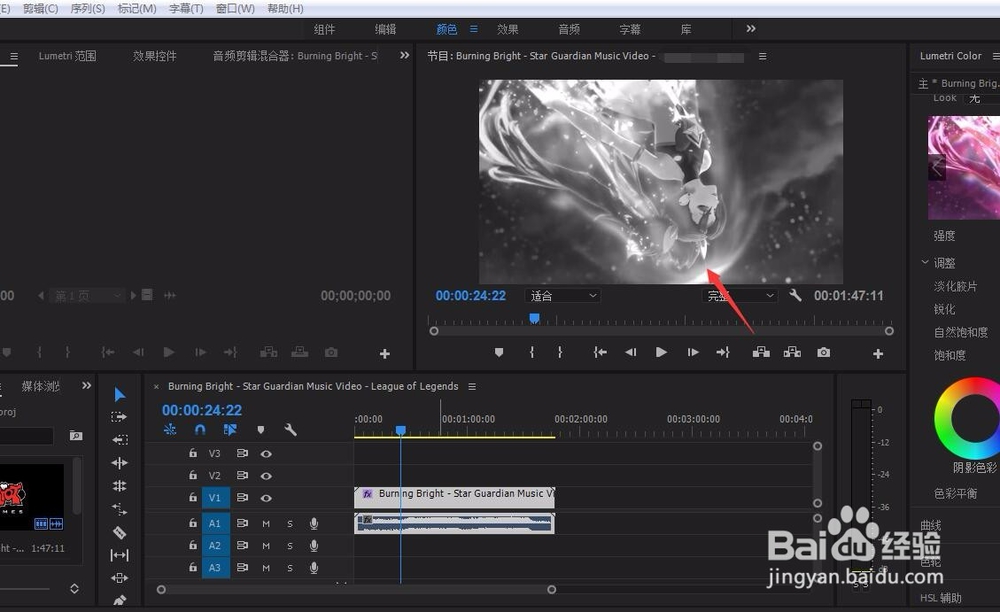The width and height of the screenshot is (1000, 612).
Task: Mark In in program monitor
Action: pyautogui.click(x=531, y=352)
